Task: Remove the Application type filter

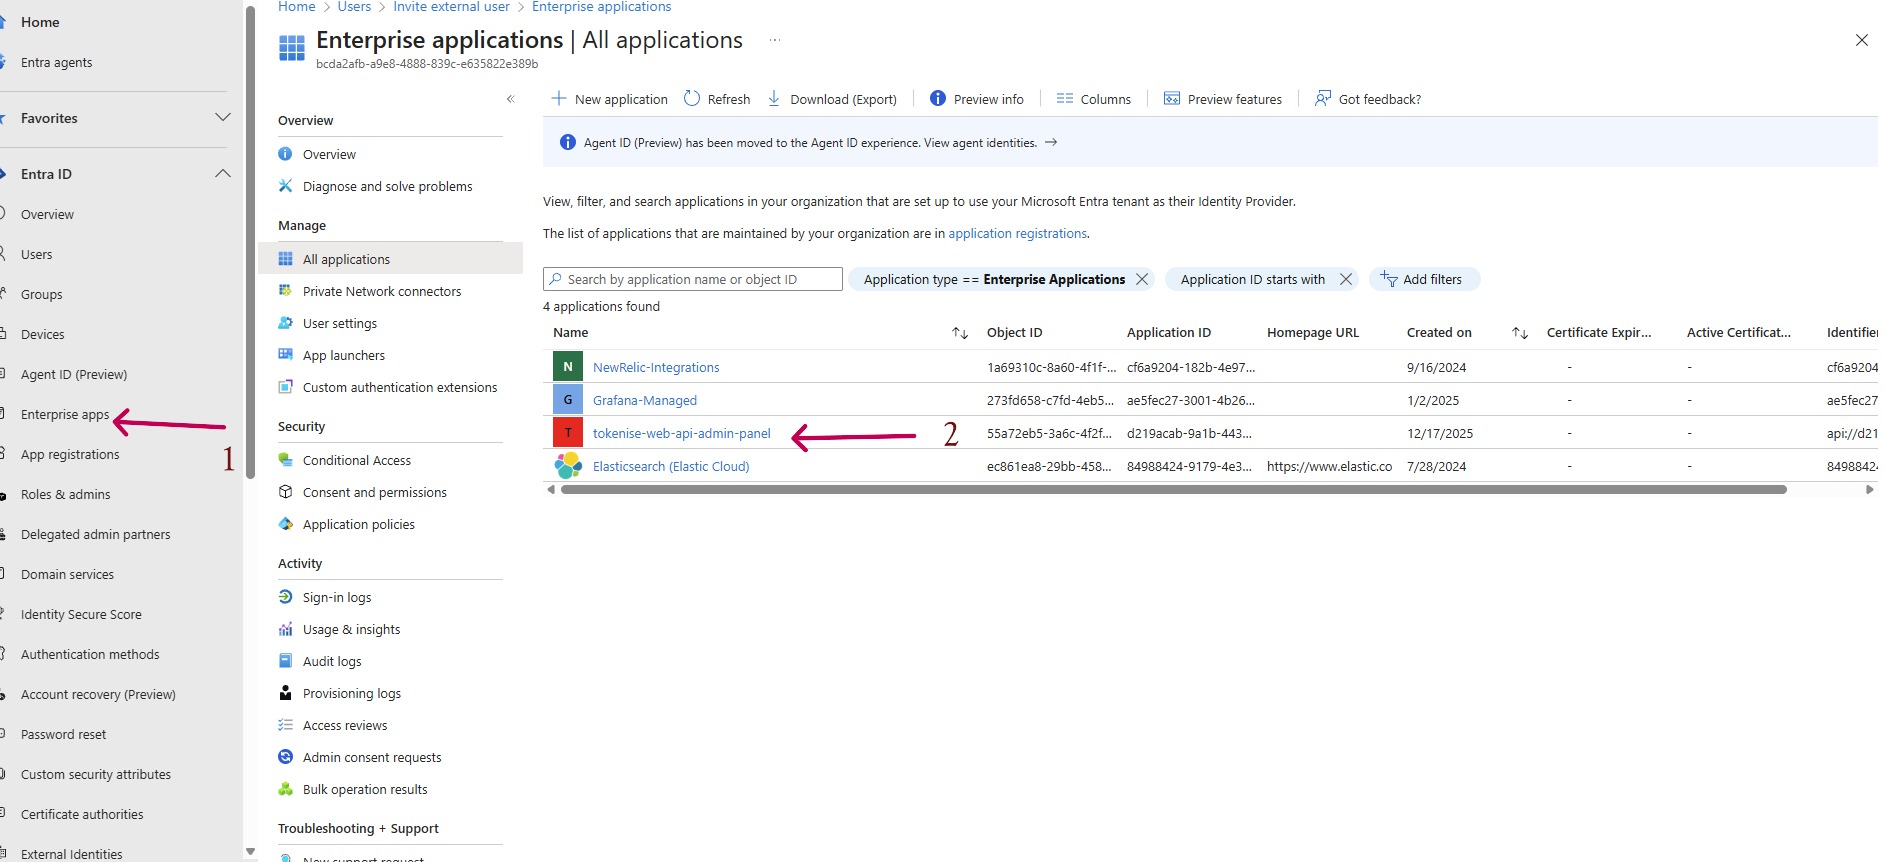Action: click(1142, 279)
